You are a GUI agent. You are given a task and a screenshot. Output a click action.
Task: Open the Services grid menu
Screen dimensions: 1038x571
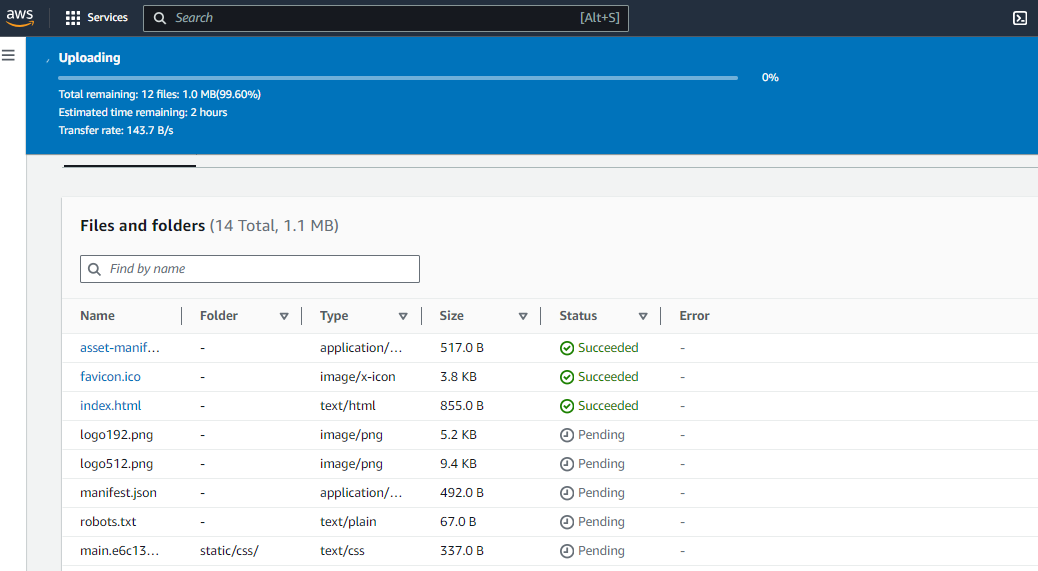pos(97,18)
